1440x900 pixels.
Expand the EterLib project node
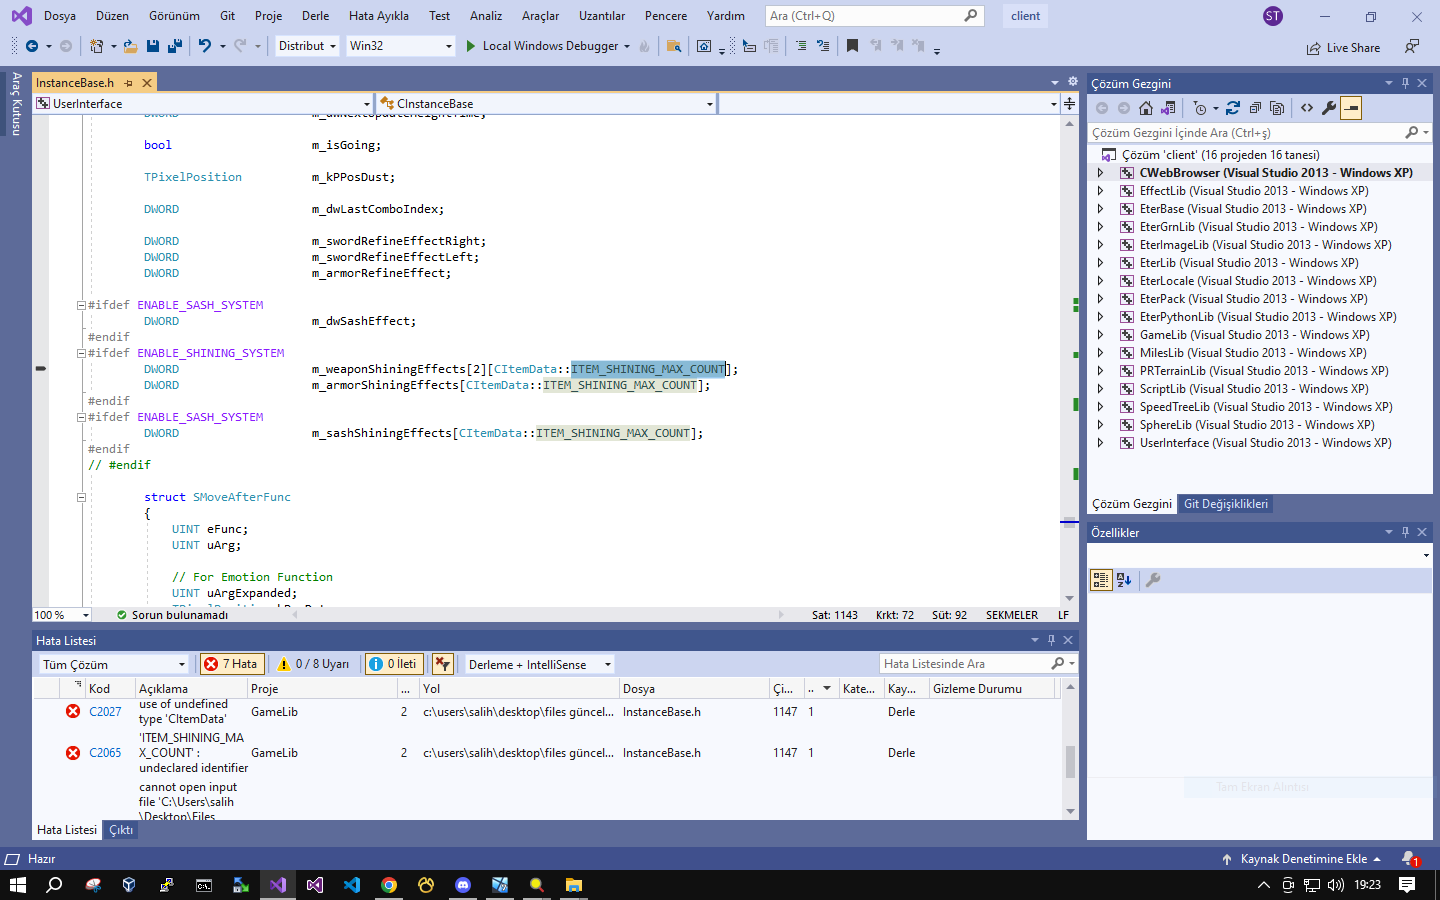(1100, 263)
